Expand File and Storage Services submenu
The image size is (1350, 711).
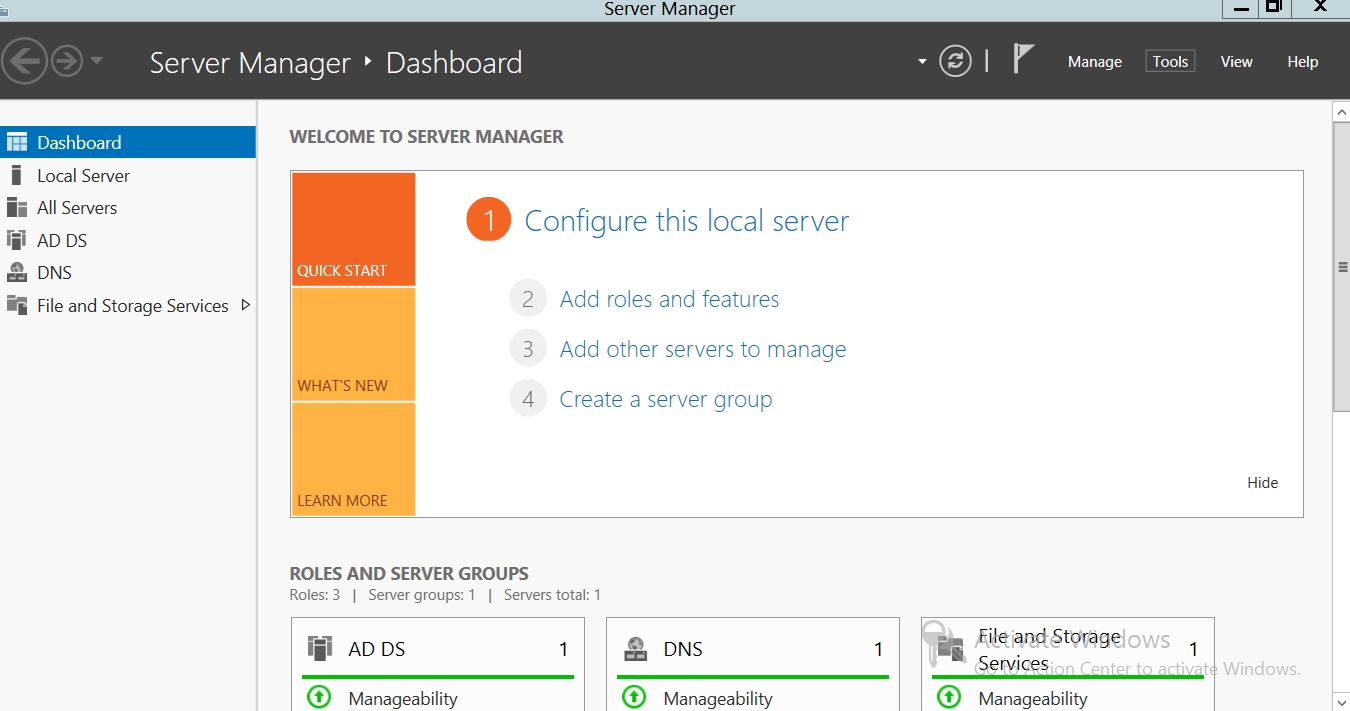[x=246, y=305]
